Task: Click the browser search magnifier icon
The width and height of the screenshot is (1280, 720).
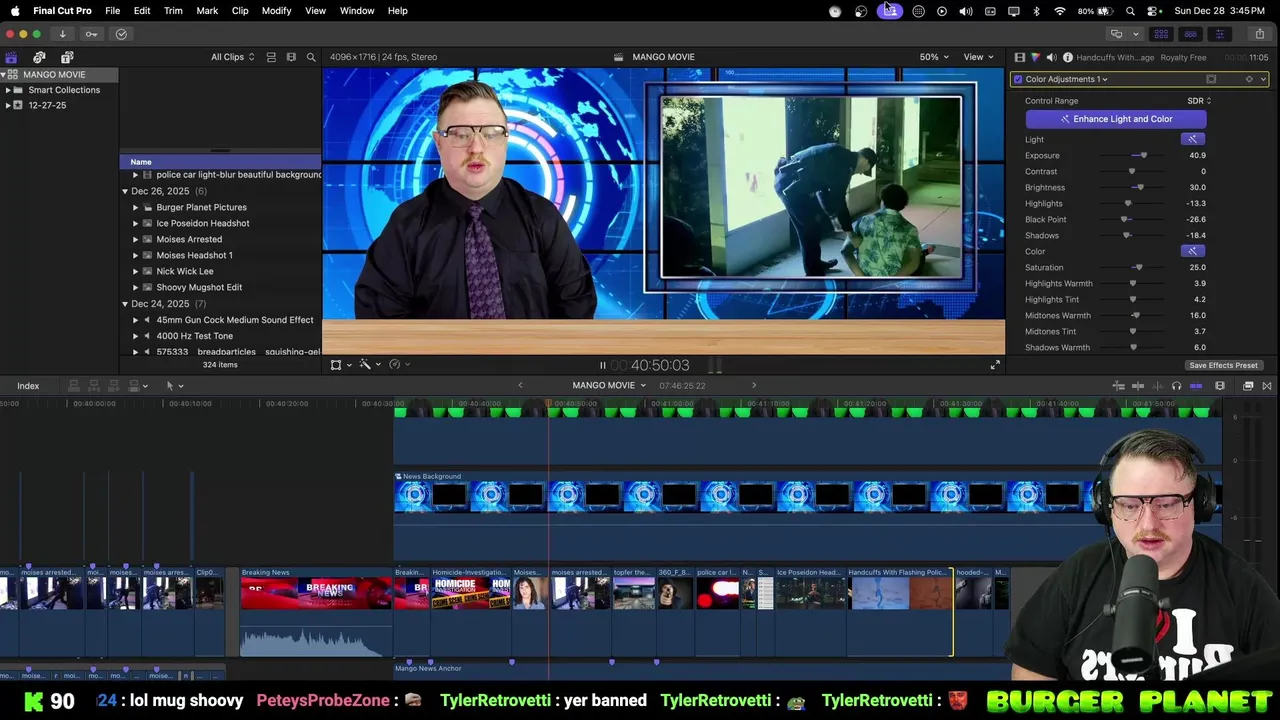Action: coord(311,57)
